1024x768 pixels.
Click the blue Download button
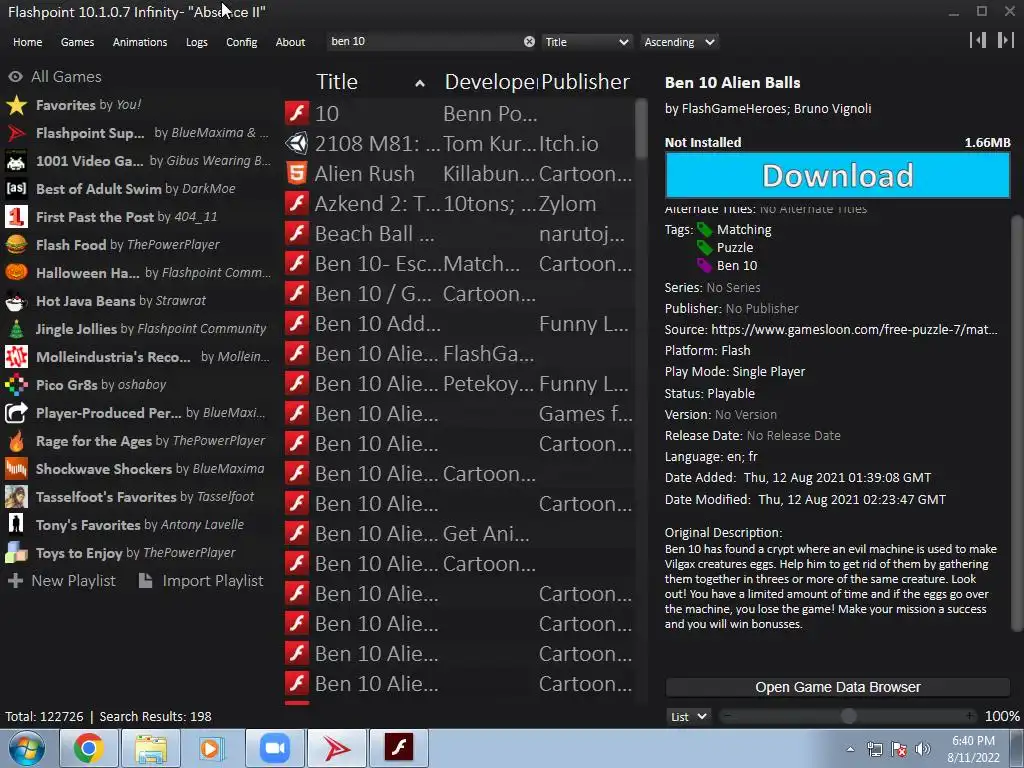[837, 175]
